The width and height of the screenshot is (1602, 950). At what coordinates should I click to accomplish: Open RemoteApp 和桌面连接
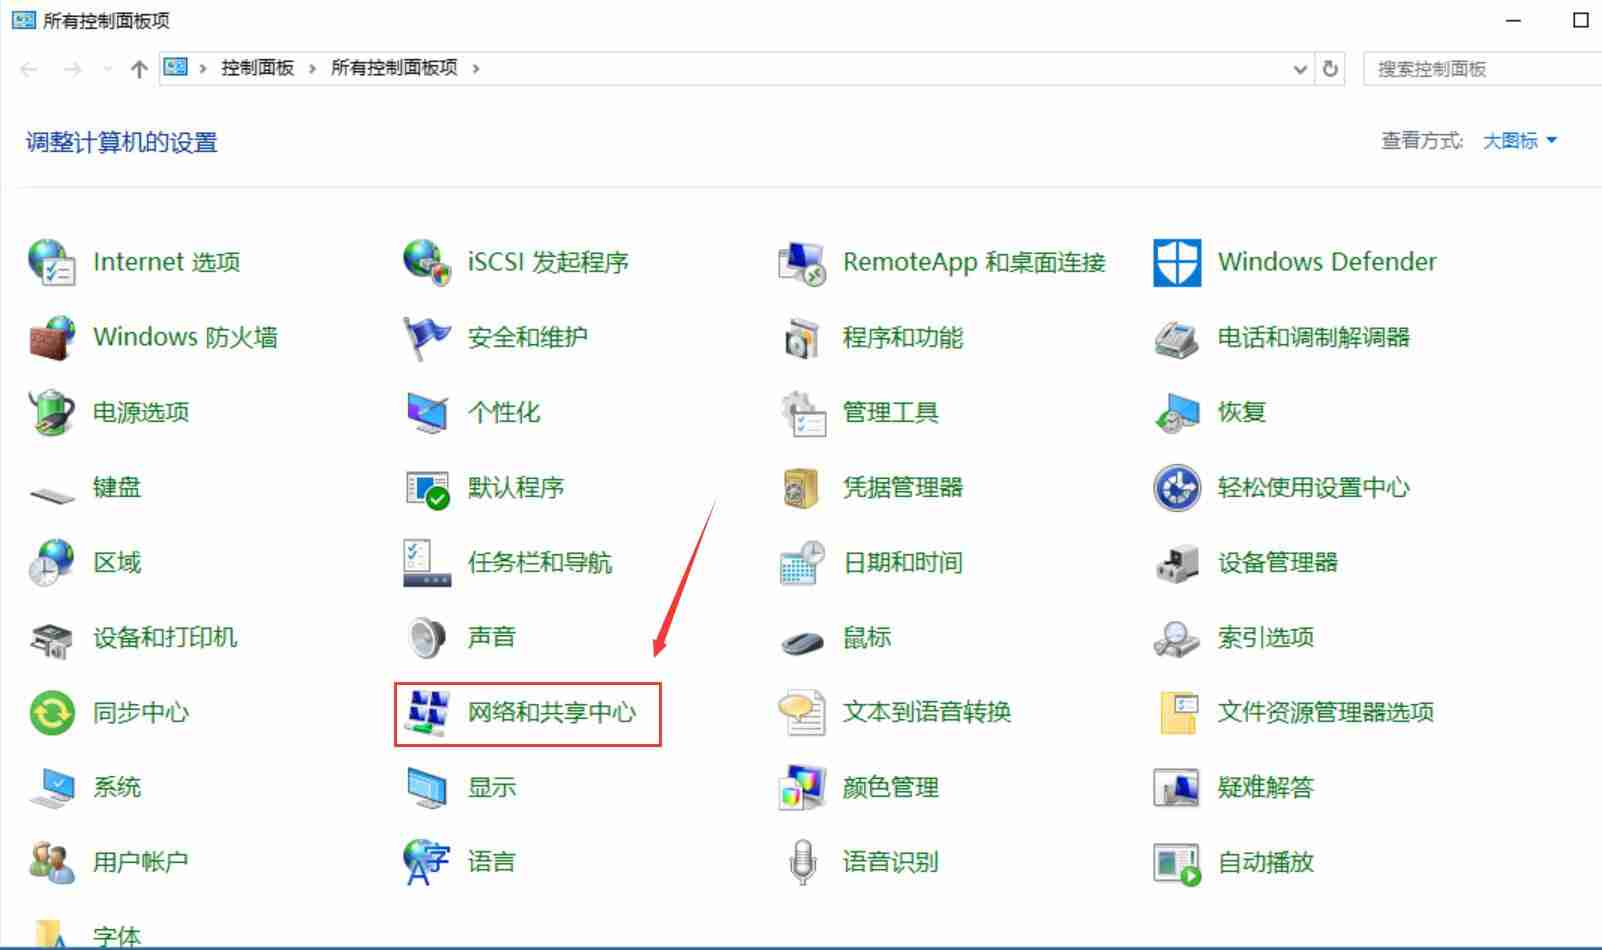(975, 262)
